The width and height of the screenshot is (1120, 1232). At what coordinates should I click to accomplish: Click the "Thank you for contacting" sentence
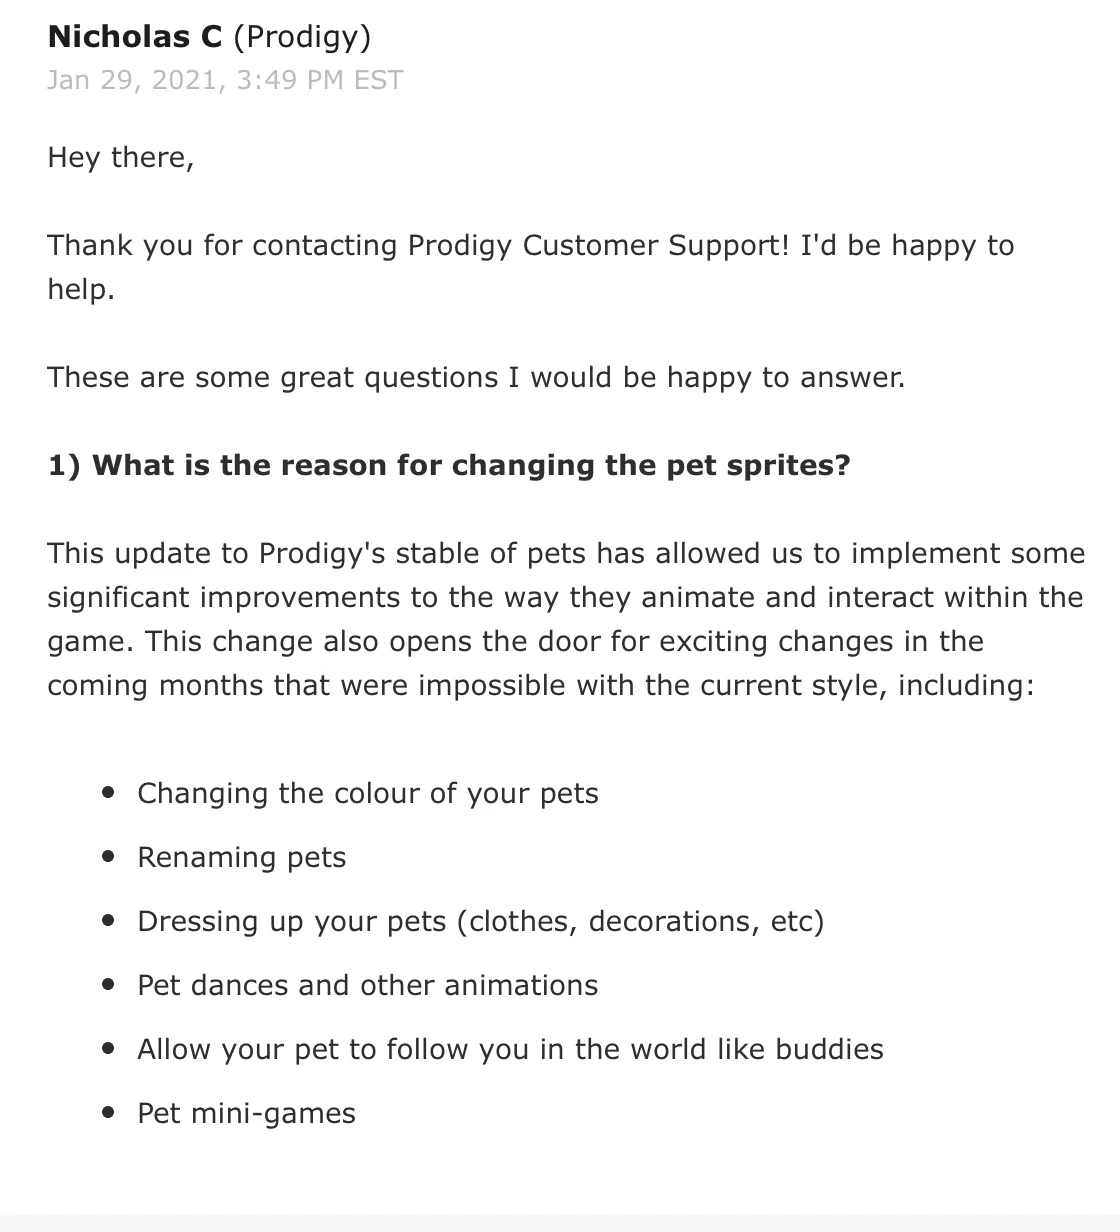pyautogui.click(x=530, y=246)
